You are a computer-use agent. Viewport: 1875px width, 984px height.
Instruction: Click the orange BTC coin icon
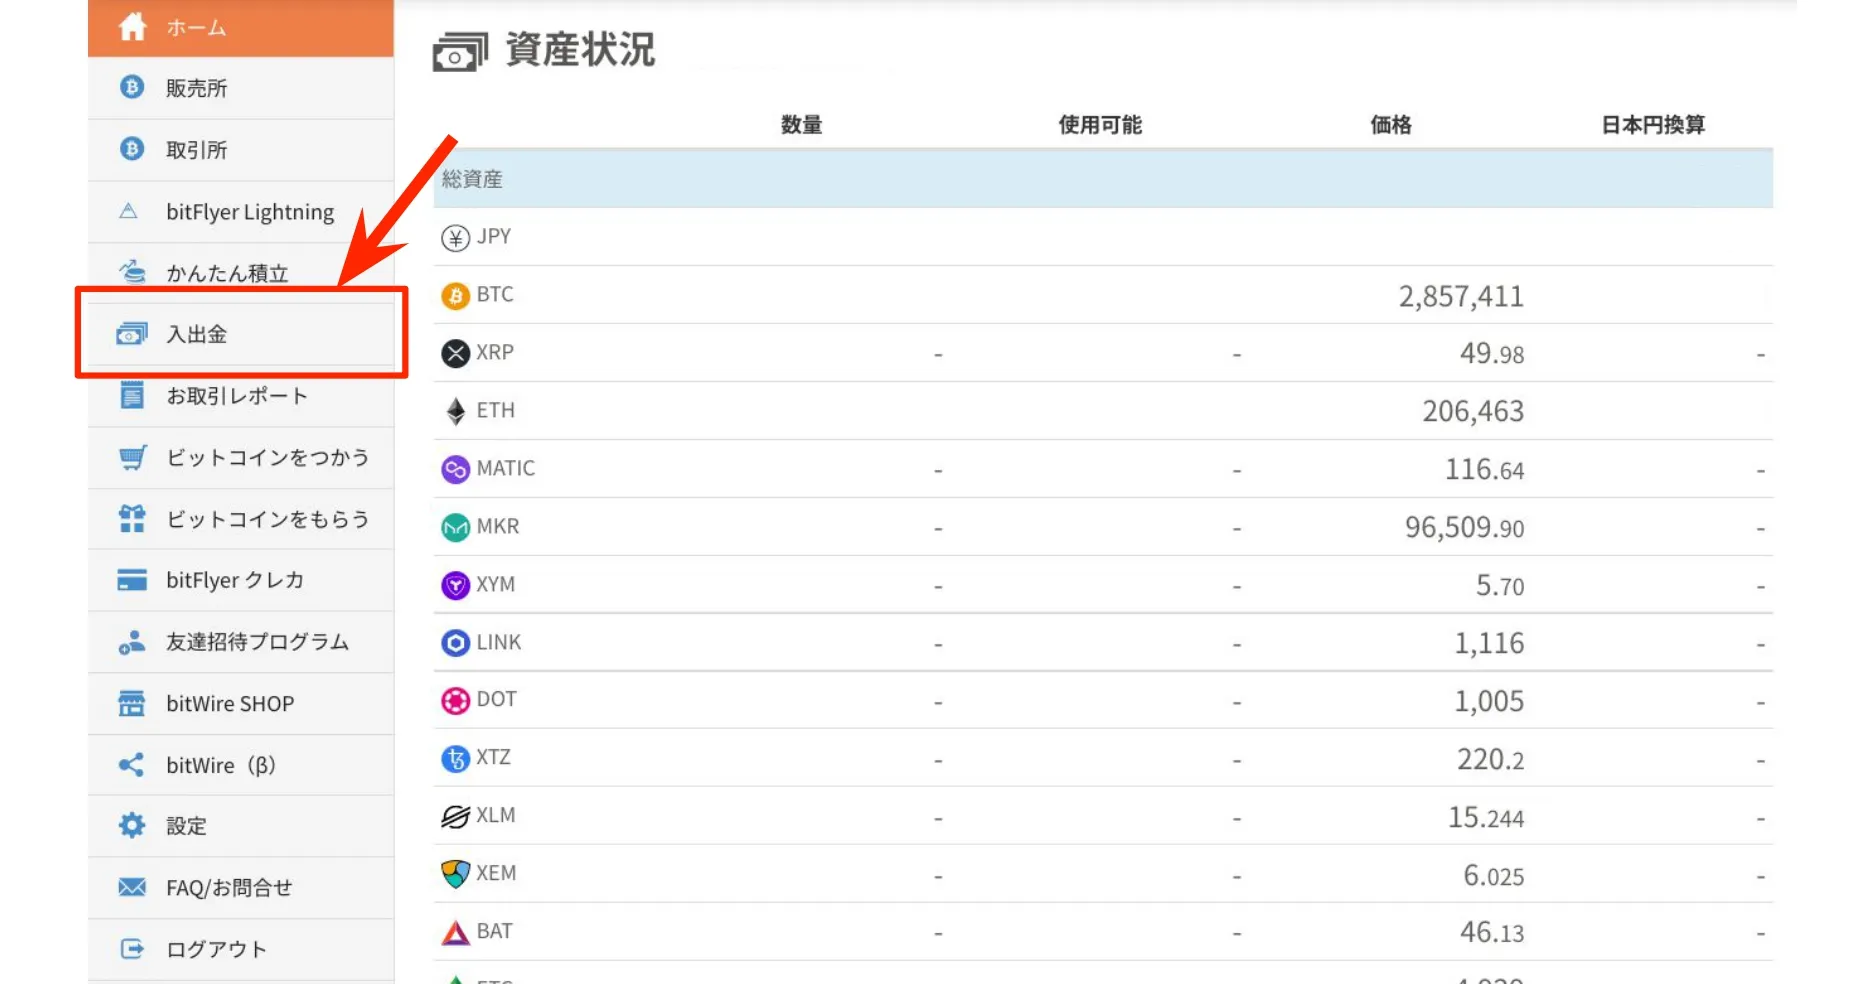coord(455,295)
